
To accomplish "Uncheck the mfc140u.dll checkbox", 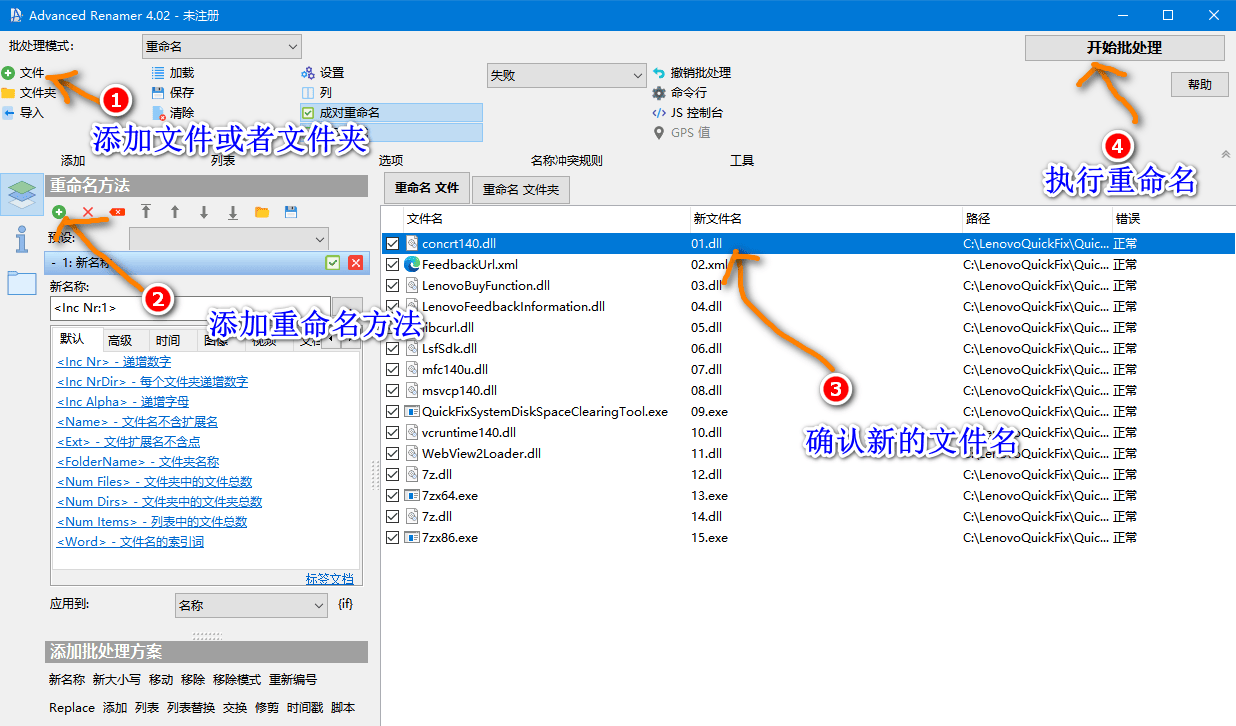I will tap(393, 370).
